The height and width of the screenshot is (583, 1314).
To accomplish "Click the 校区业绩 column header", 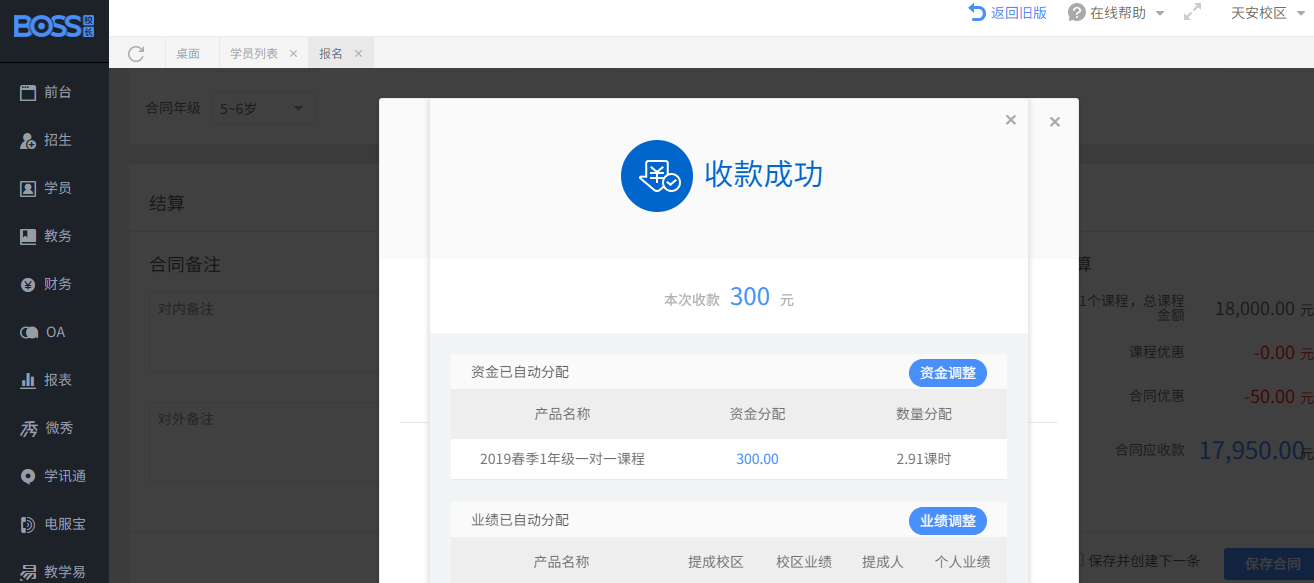I will pyautogui.click(x=804, y=562).
